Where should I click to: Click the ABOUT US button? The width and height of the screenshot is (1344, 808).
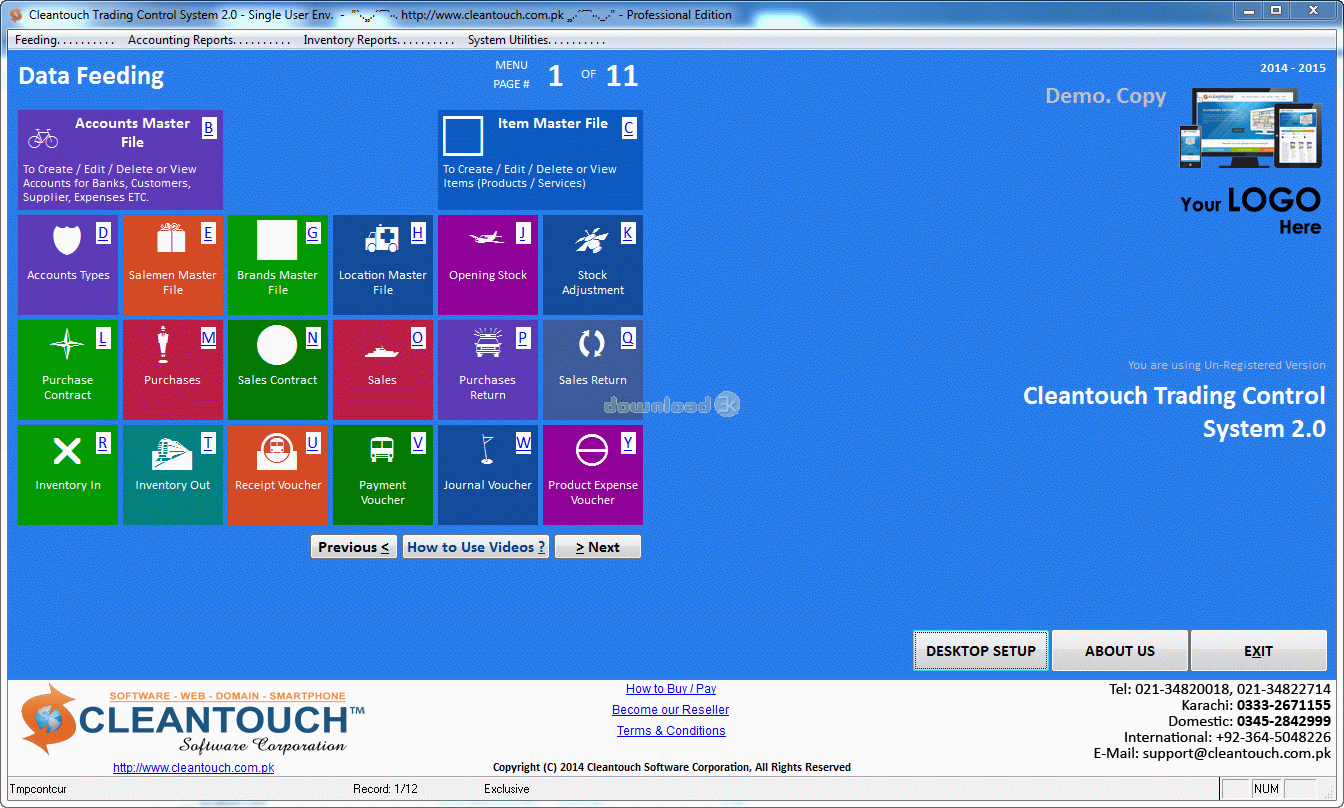pos(1120,651)
